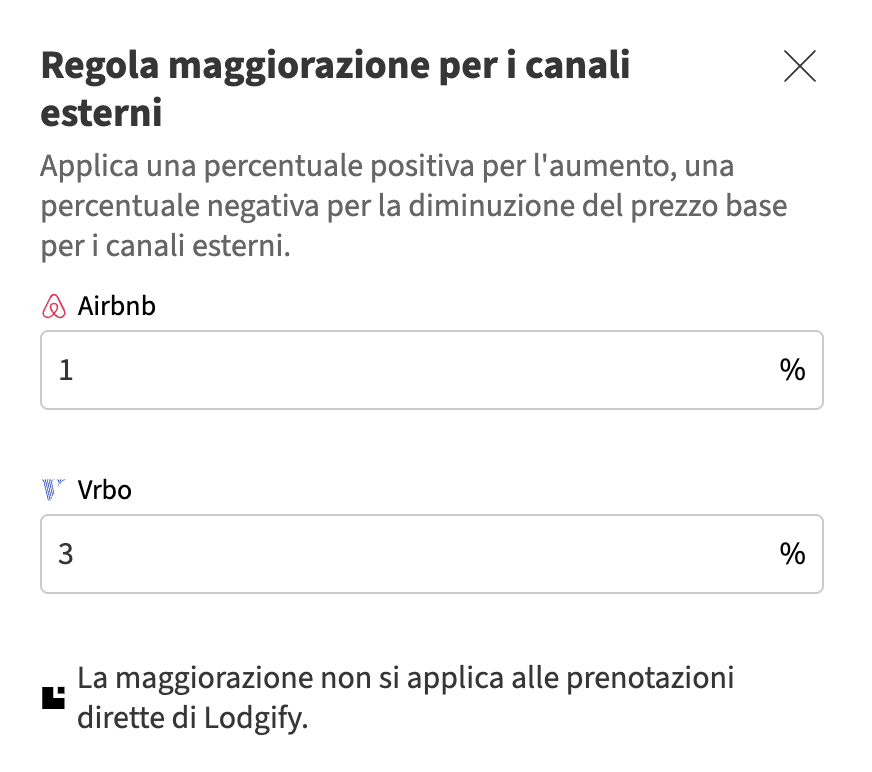Click the "Applica una percentuale positiva" description line
872x772 pixels.
coord(390,165)
